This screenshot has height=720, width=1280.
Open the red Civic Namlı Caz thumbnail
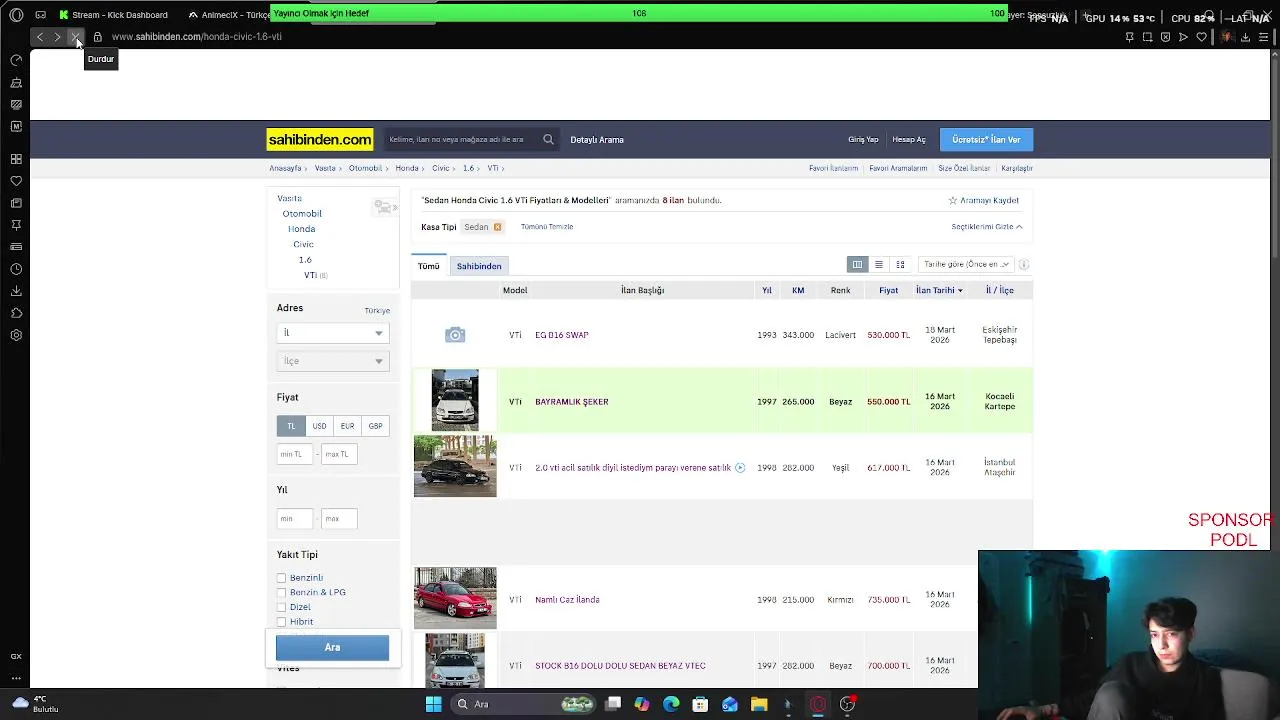click(x=455, y=598)
